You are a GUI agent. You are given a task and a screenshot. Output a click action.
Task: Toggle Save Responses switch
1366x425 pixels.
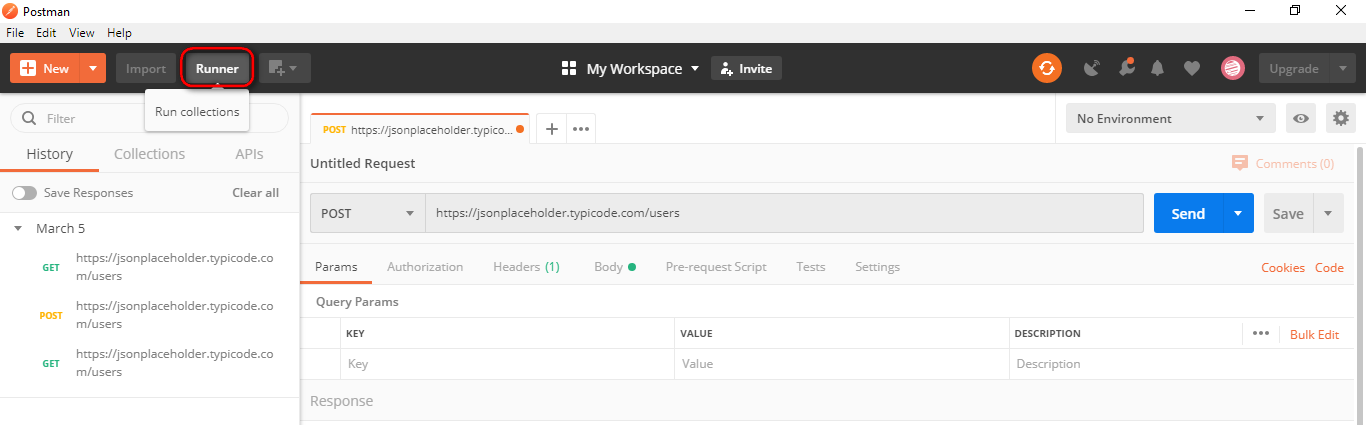pos(24,192)
